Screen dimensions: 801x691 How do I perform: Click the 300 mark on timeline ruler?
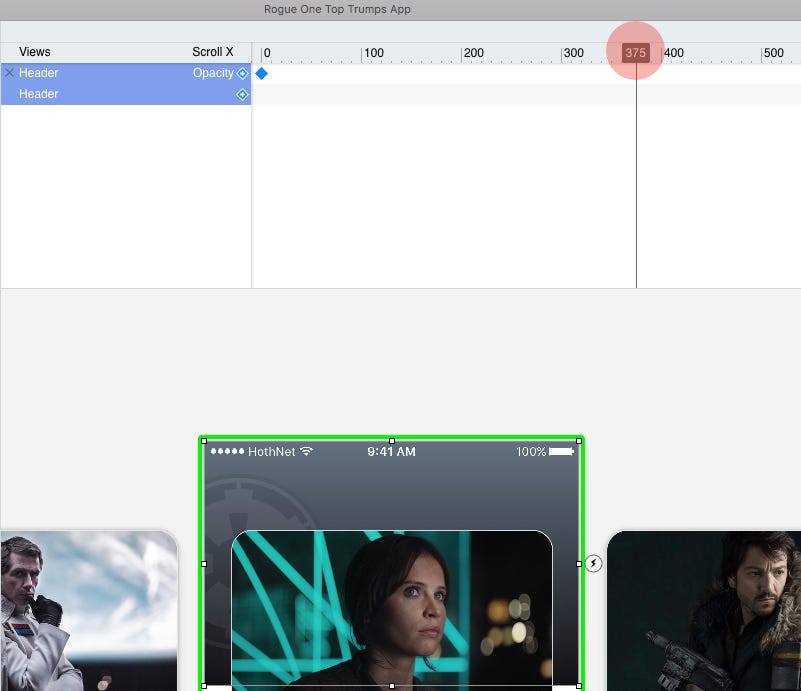point(574,53)
